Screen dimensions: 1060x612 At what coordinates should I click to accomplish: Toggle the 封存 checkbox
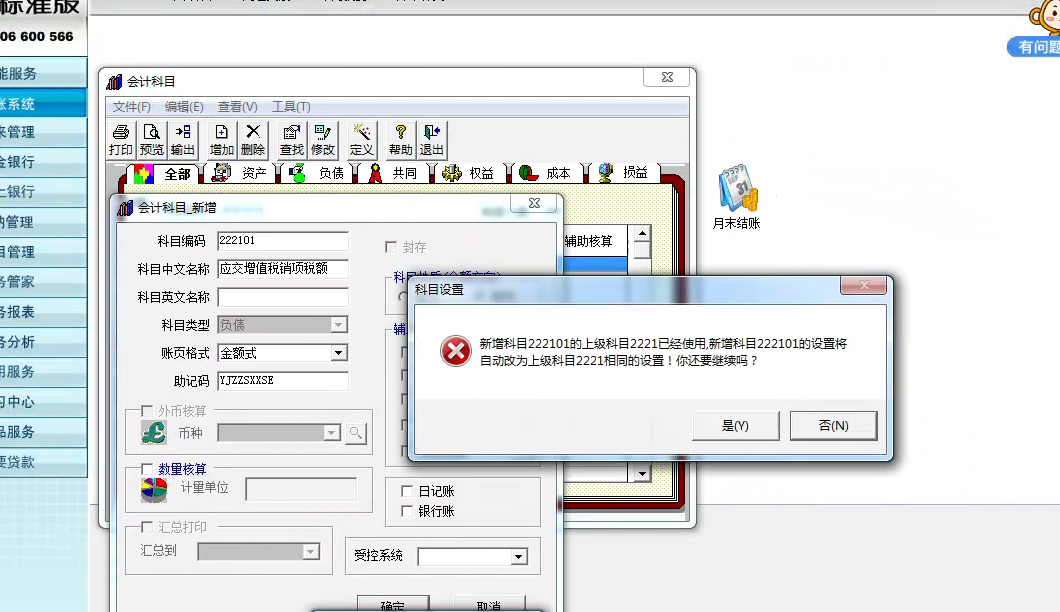tap(391, 247)
